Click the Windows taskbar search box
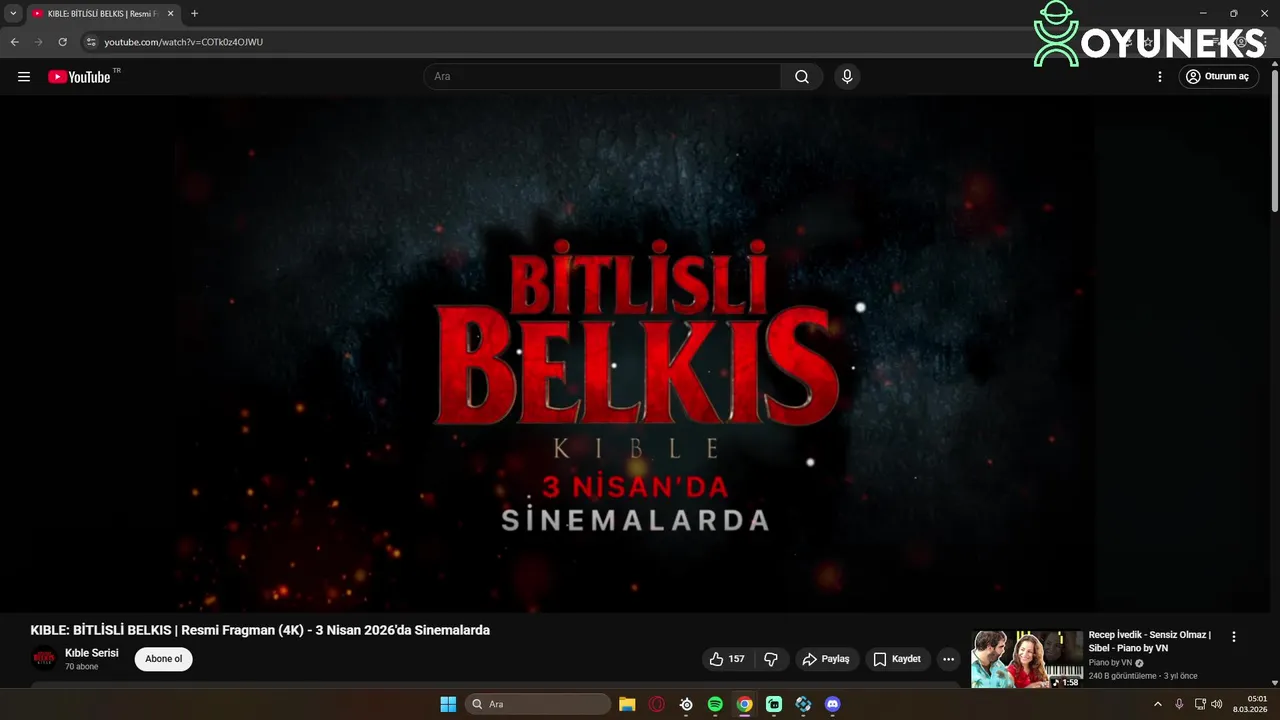The height and width of the screenshot is (720, 1280). 538,704
